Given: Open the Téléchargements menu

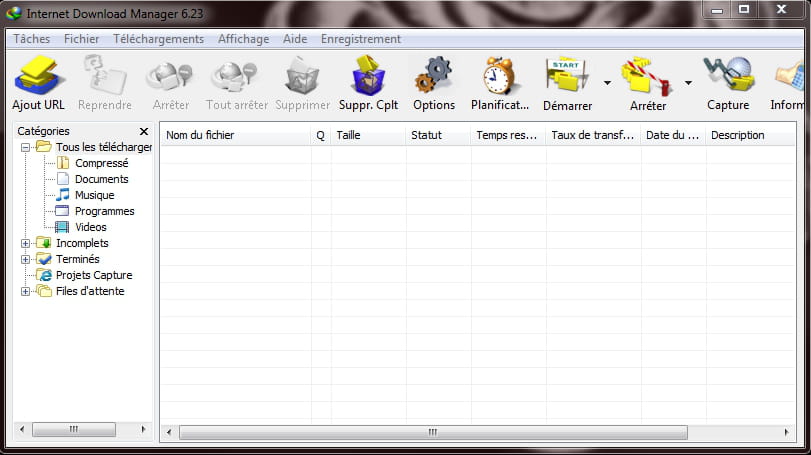Looking at the screenshot, I should point(158,39).
